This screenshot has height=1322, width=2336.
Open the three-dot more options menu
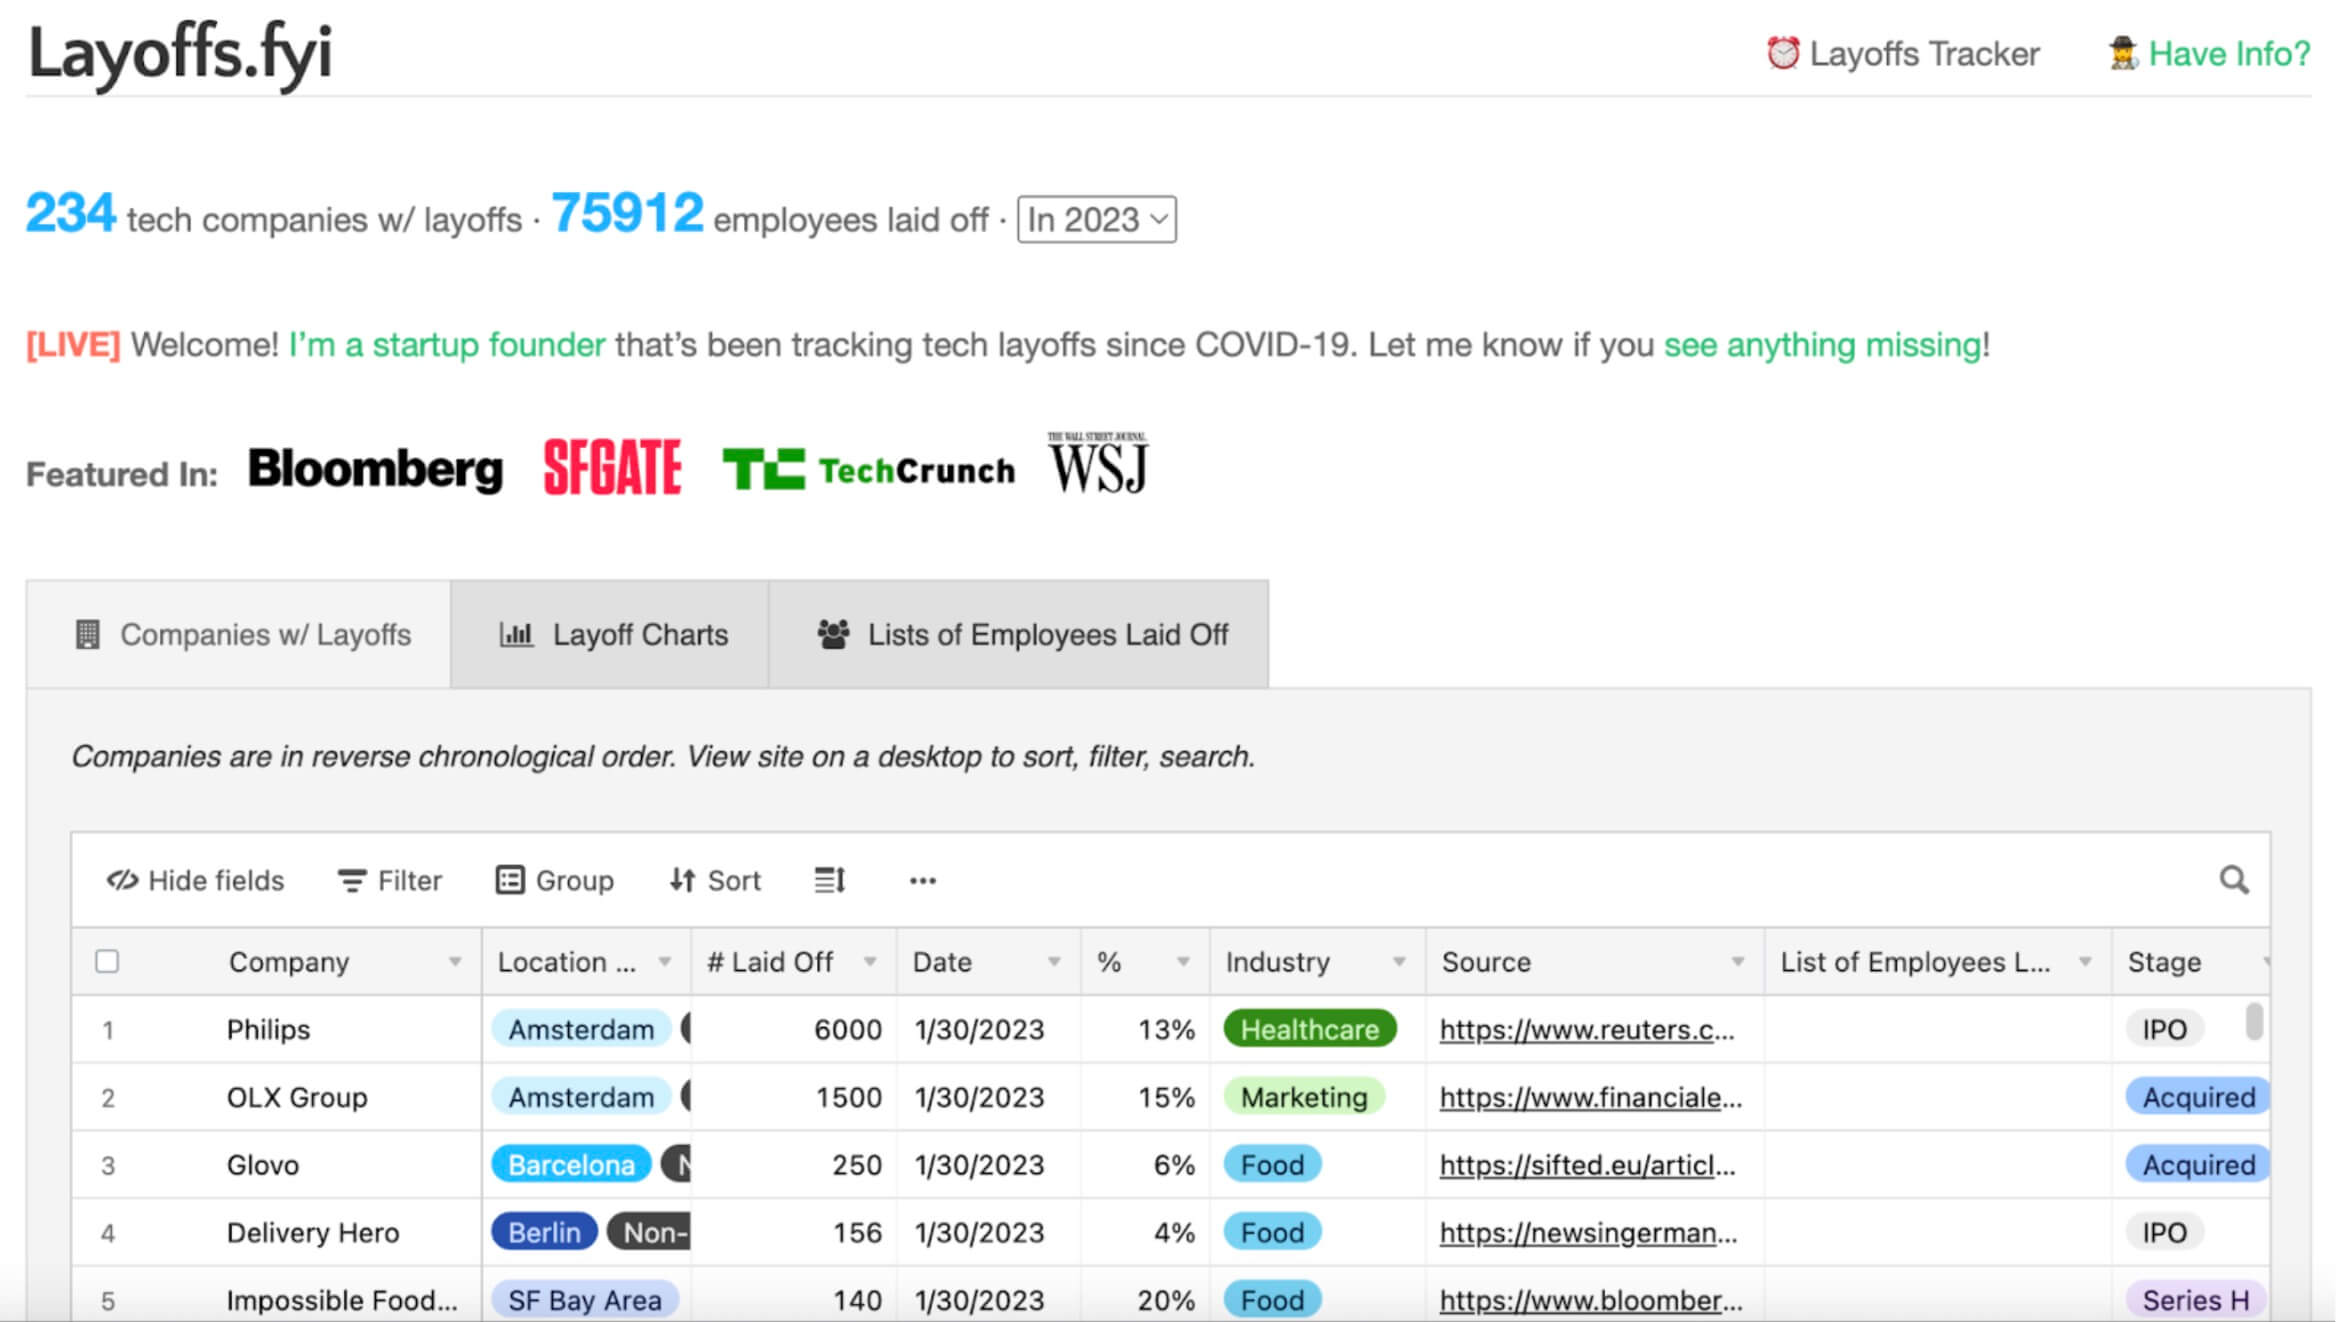click(x=922, y=880)
